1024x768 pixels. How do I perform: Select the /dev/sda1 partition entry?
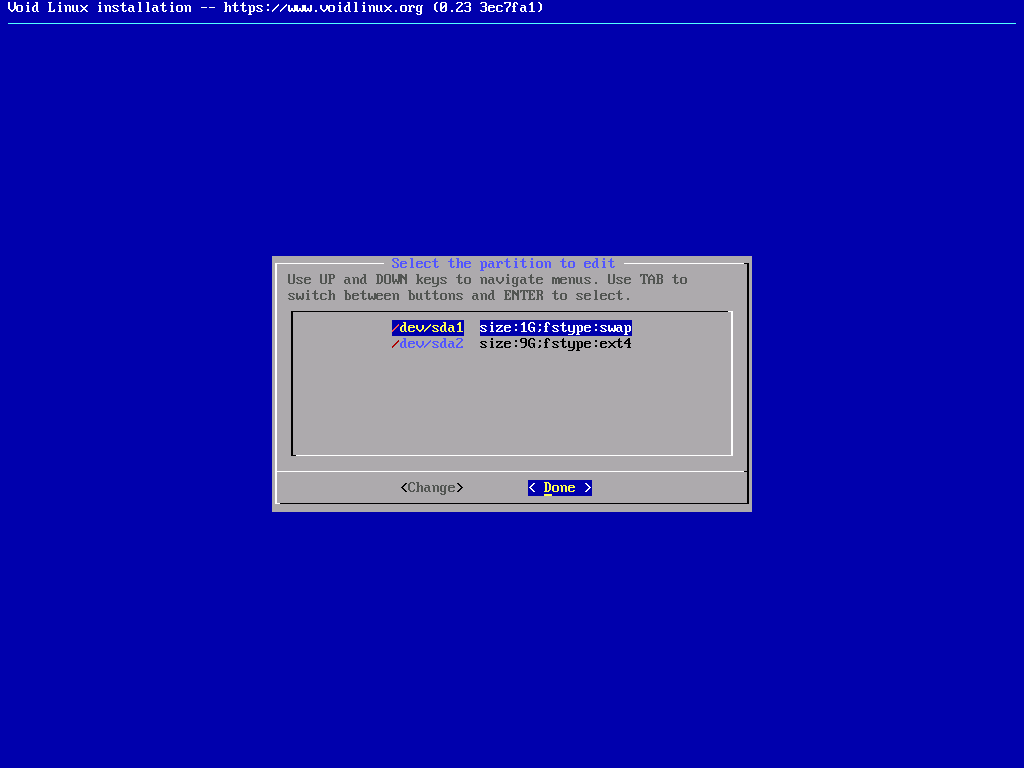(x=430, y=328)
